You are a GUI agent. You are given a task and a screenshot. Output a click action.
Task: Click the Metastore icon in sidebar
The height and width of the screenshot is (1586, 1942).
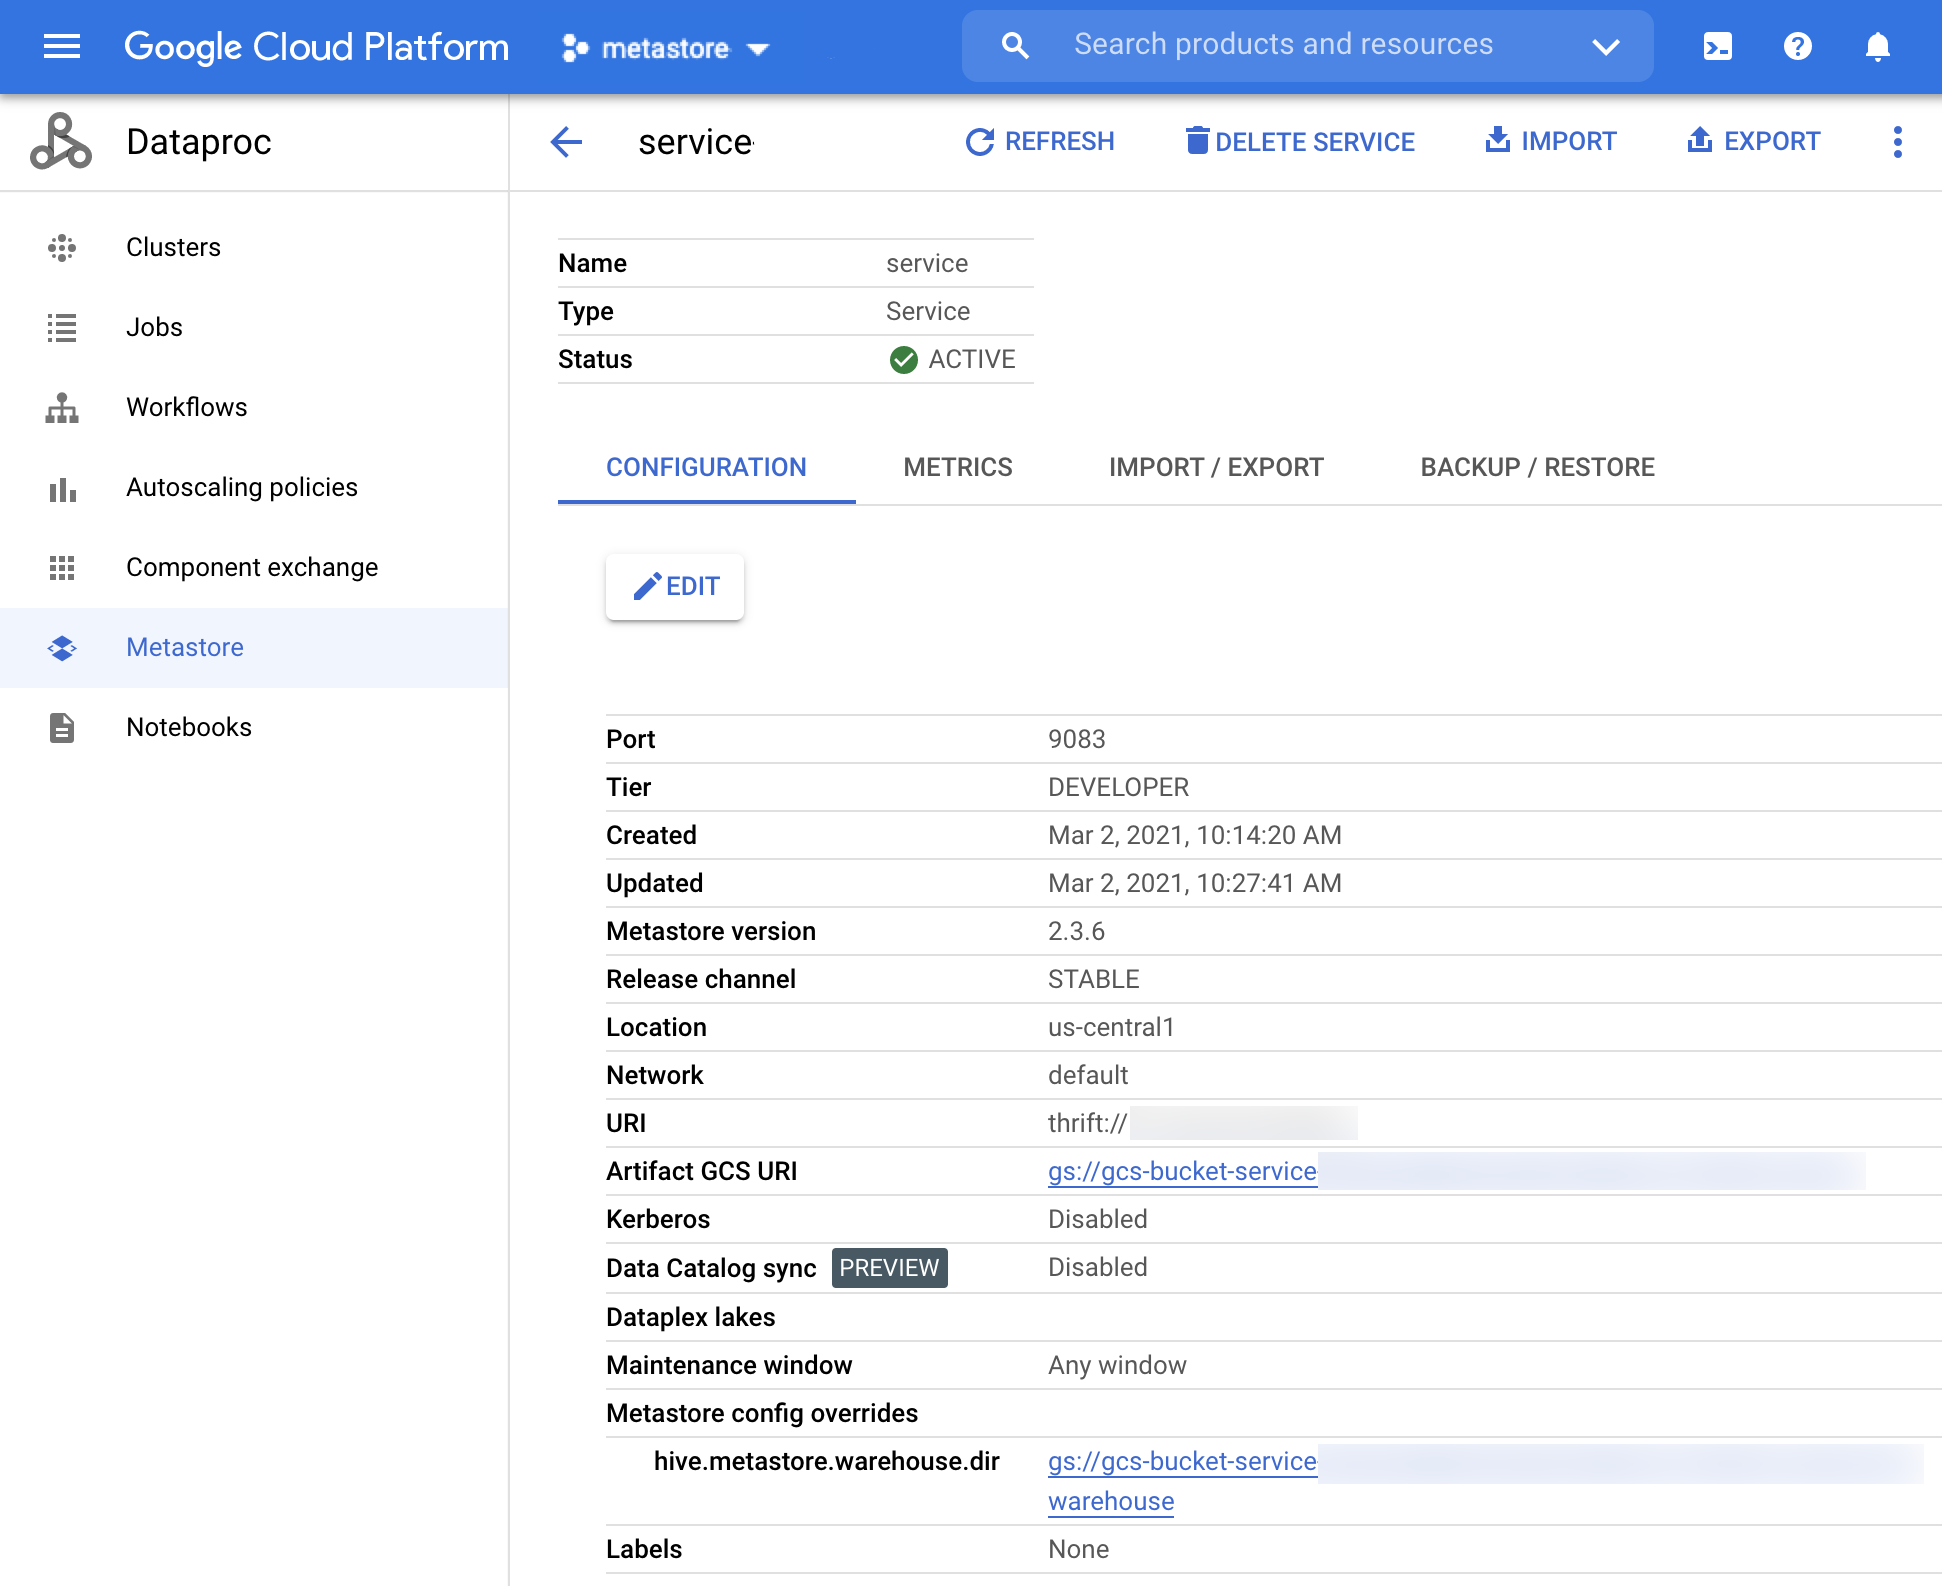pos(63,647)
